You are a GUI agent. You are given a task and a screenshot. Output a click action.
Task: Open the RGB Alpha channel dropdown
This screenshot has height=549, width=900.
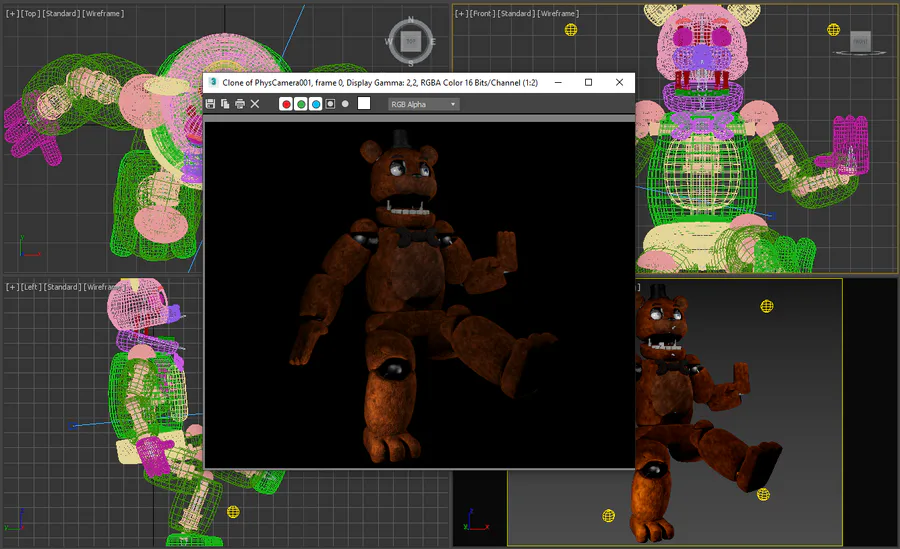424,104
